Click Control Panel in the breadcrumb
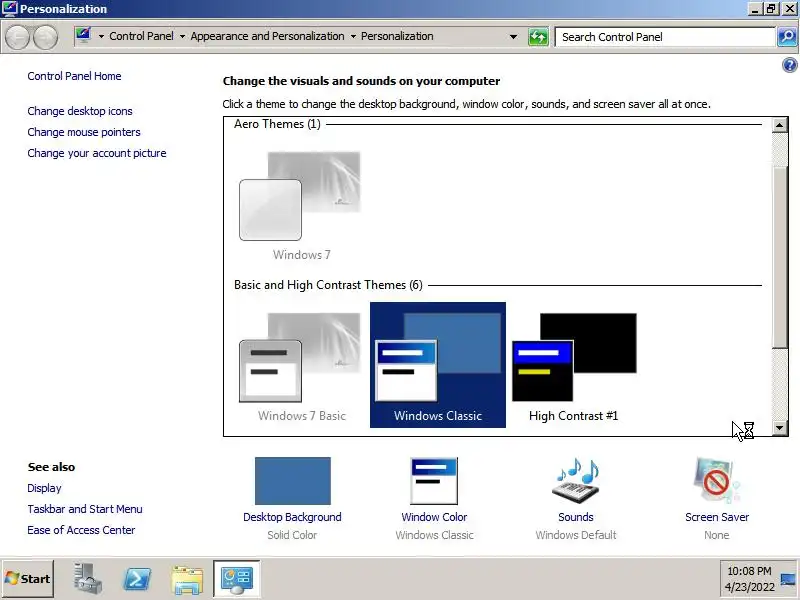The height and width of the screenshot is (600, 800). click(x=141, y=36)
